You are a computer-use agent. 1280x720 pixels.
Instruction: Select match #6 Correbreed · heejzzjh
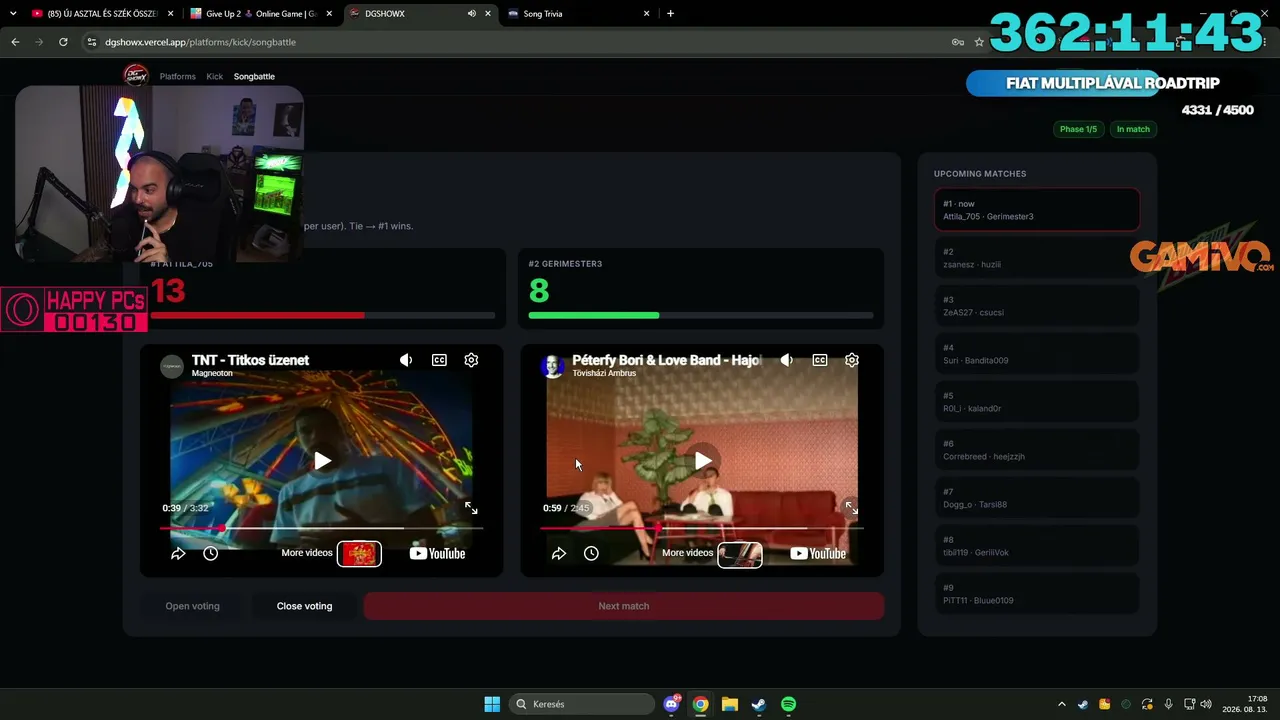pos(1037,450)
